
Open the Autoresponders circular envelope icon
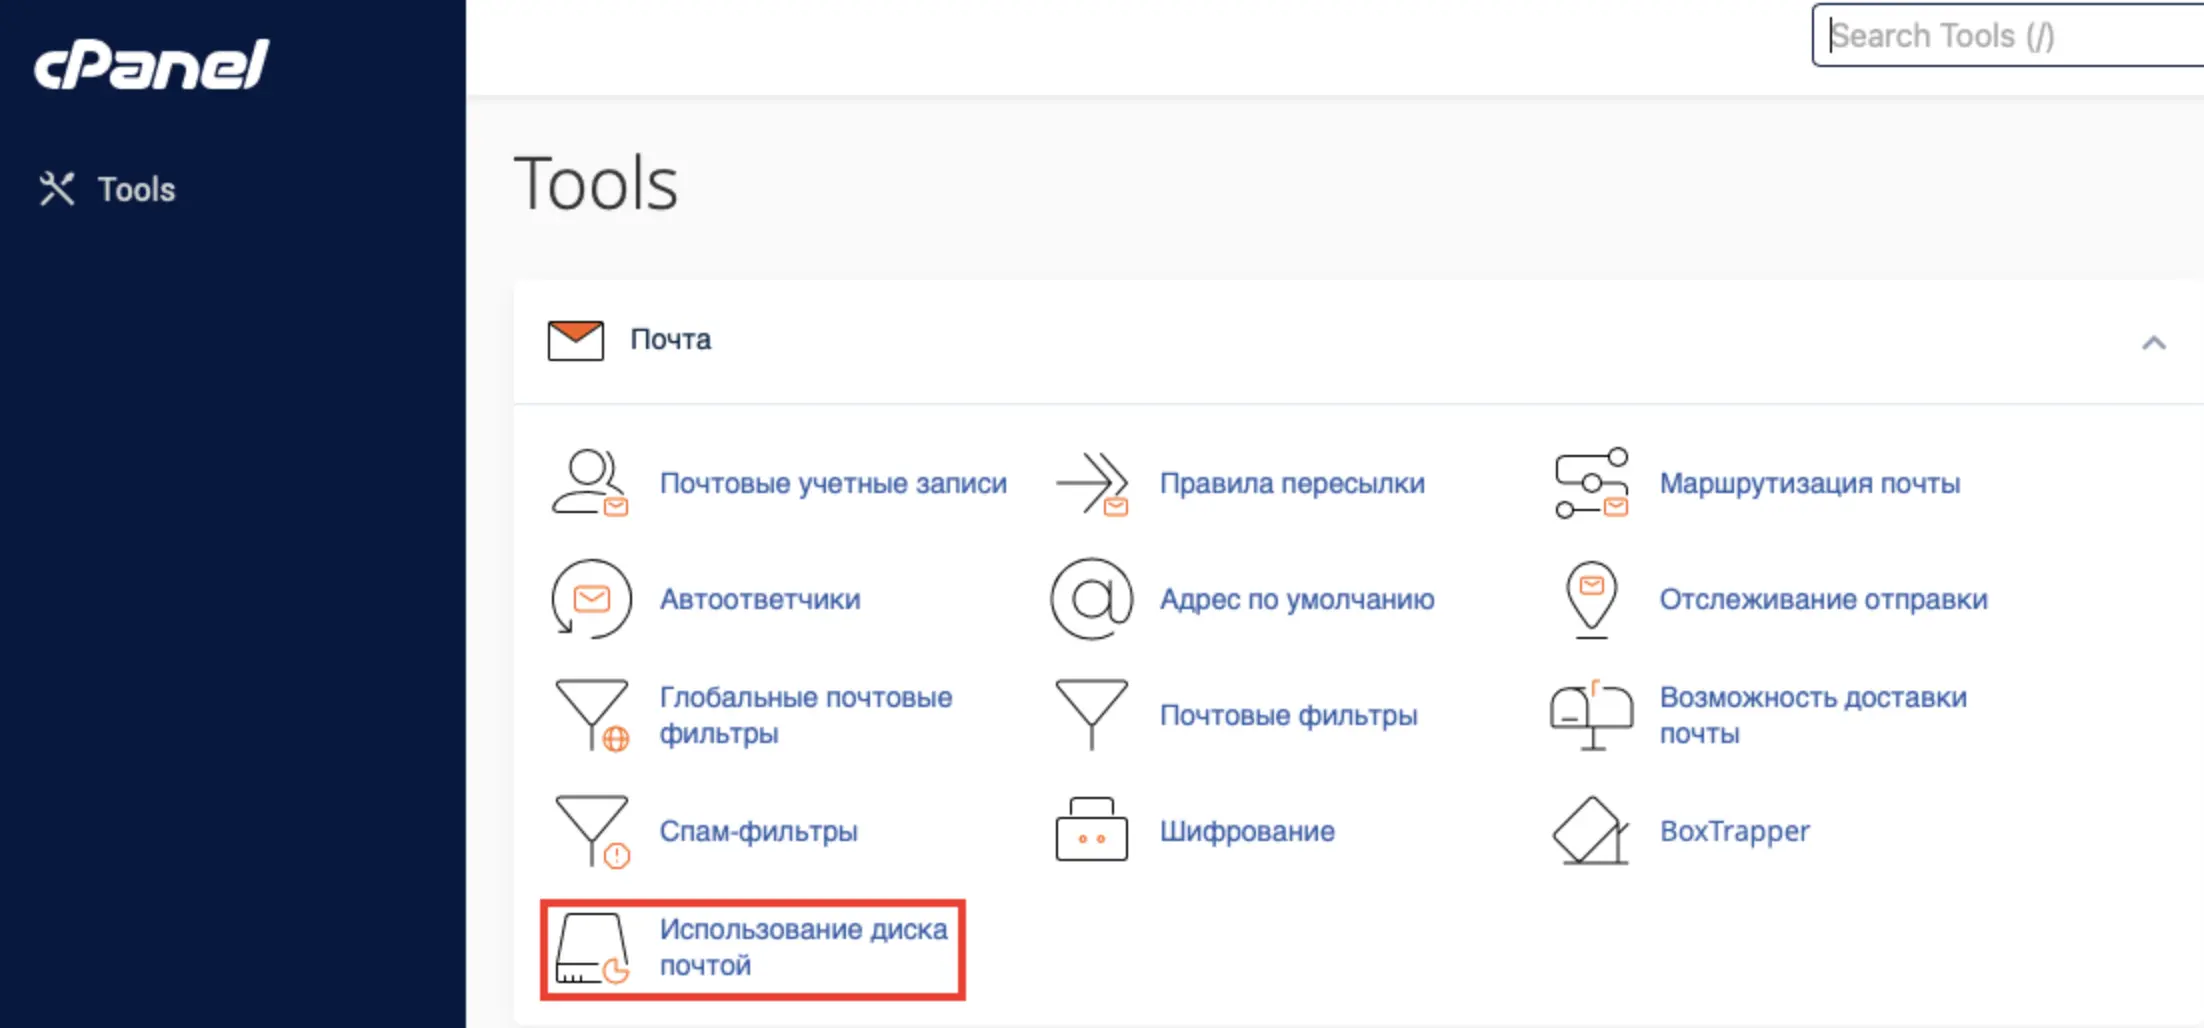(591, 598)
